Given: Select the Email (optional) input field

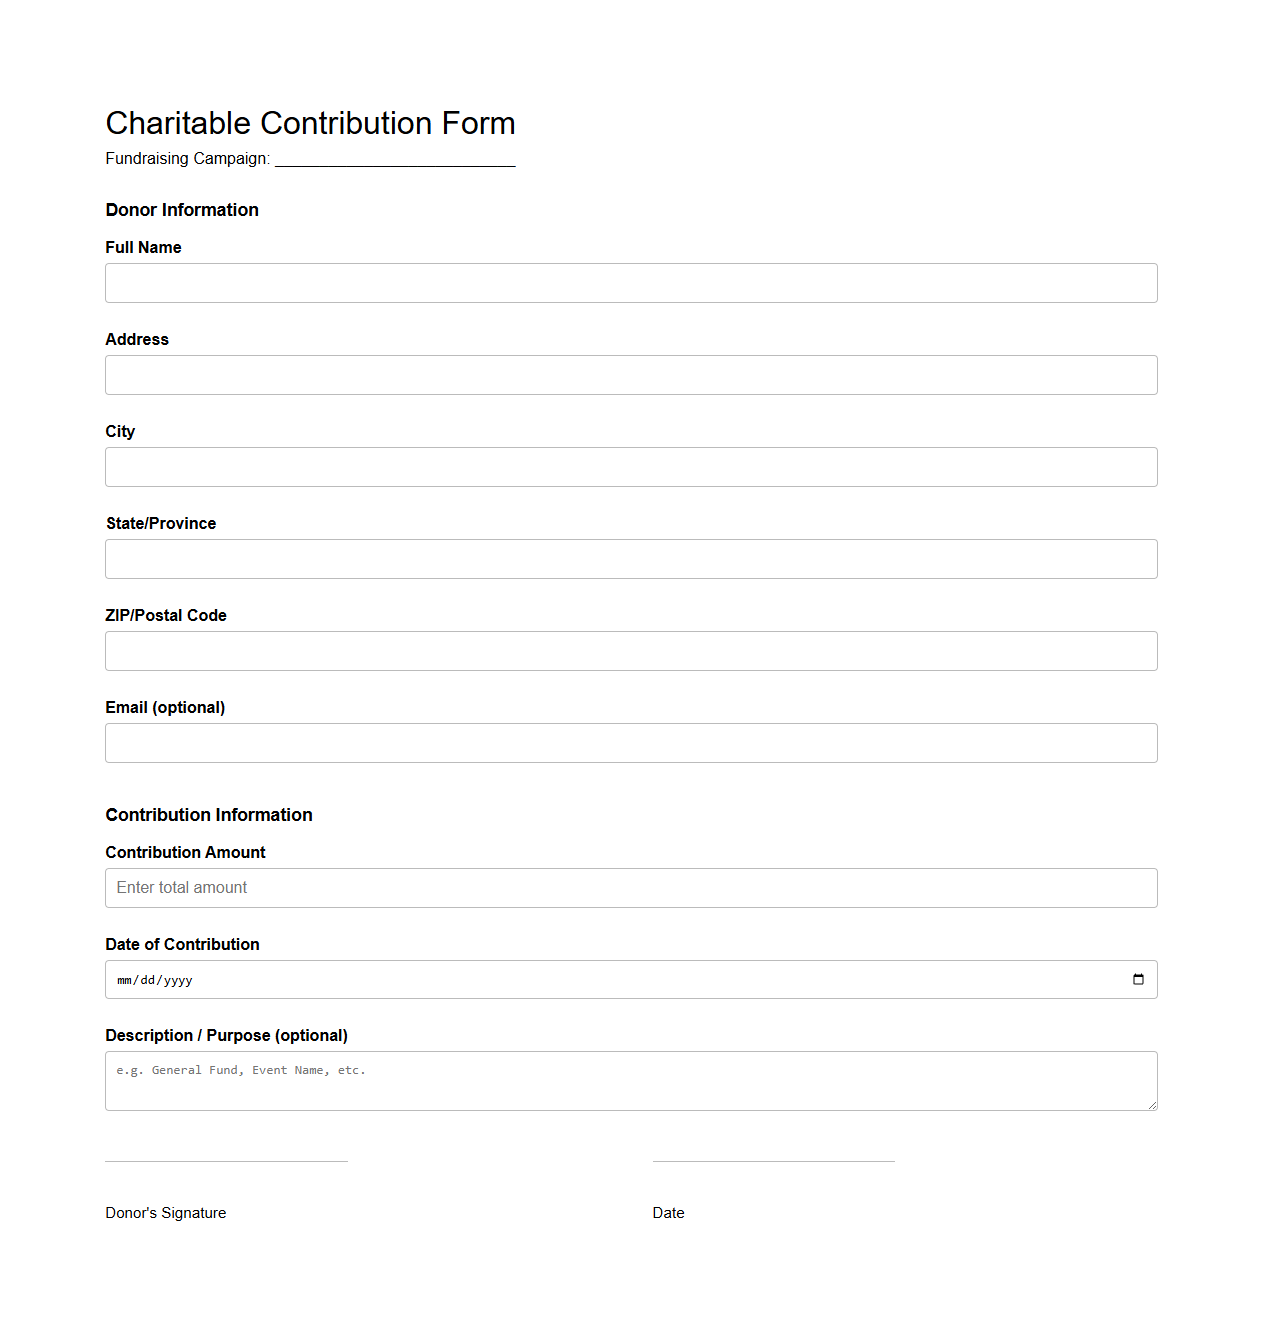Looking at the screenshot, I should pyautogui.click(x=631, y=743).
